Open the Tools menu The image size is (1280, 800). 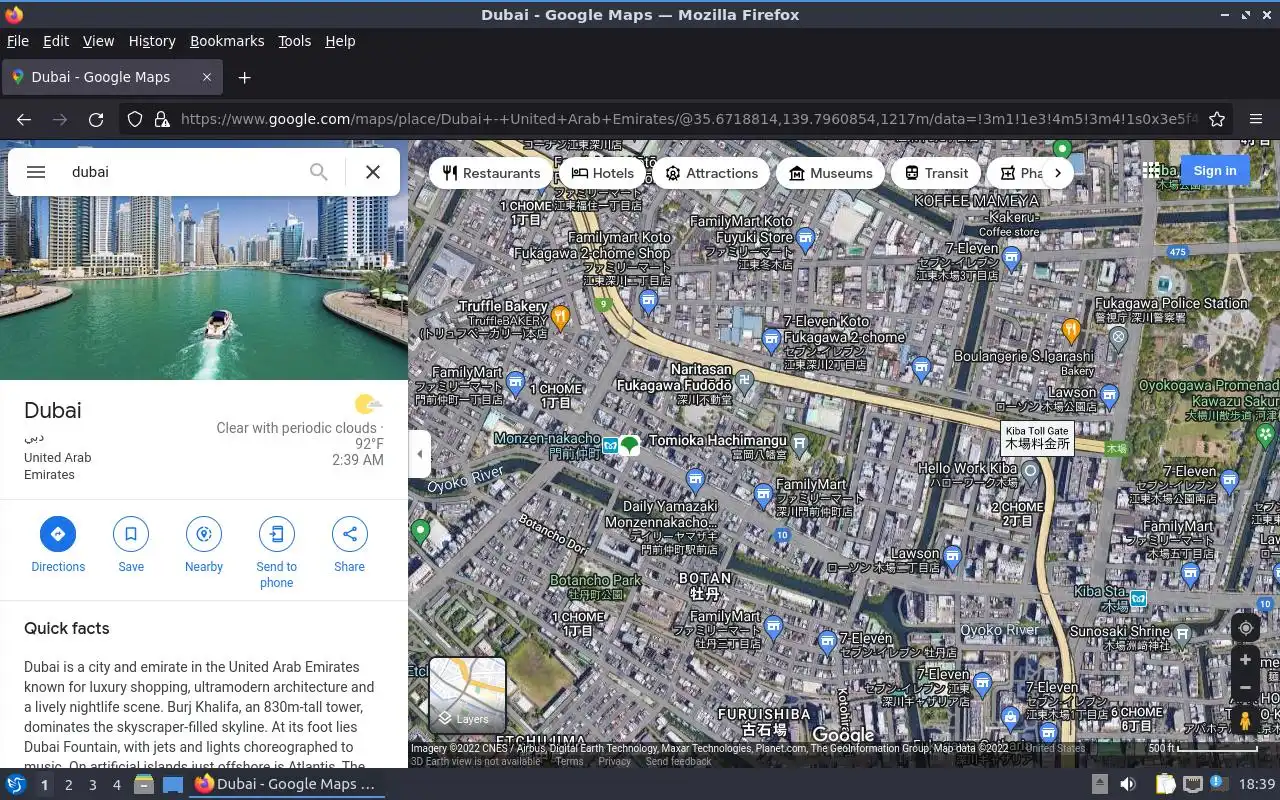point(295,41)
